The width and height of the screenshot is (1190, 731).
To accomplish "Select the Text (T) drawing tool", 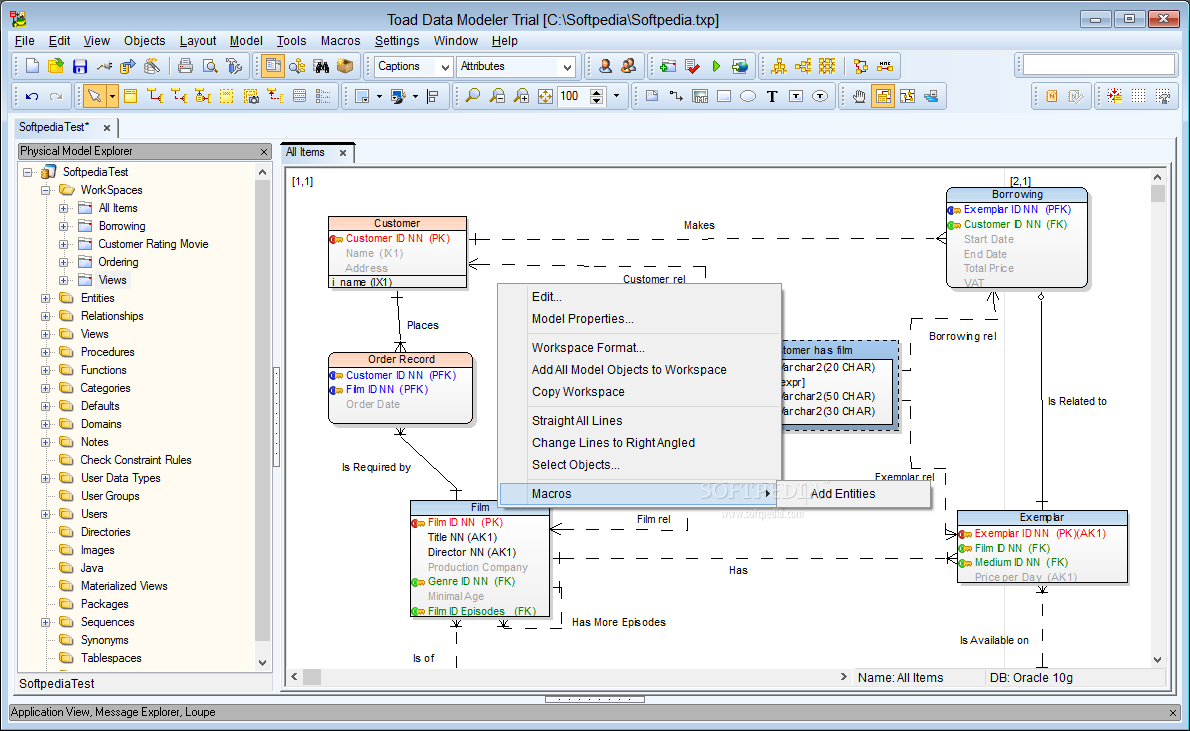I will click(772, 96).
